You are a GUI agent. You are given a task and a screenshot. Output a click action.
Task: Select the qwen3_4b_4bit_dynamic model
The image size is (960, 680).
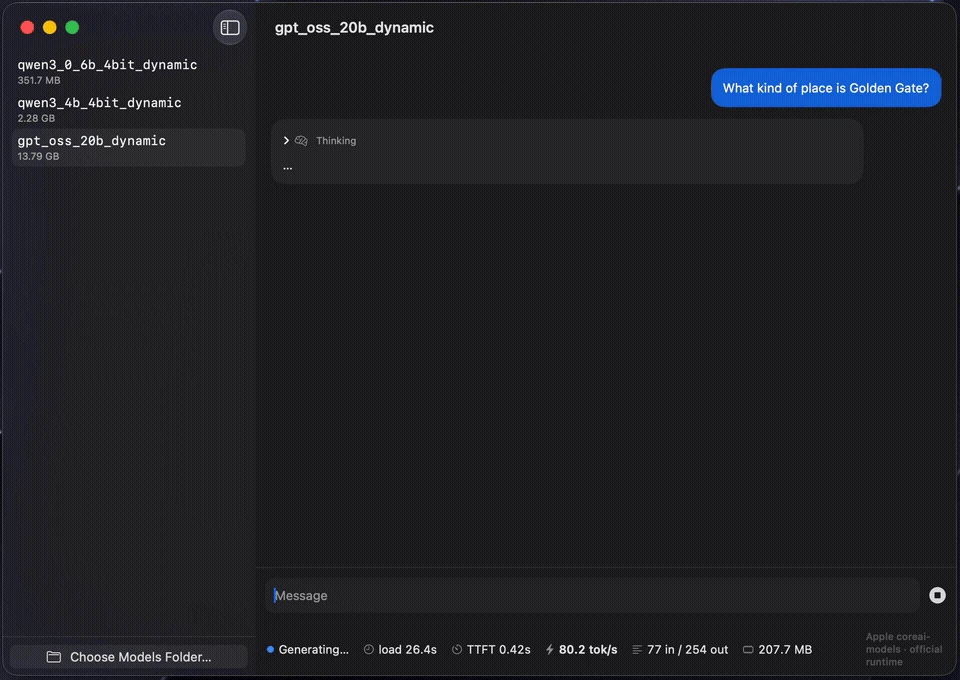[x=129, y=110]
